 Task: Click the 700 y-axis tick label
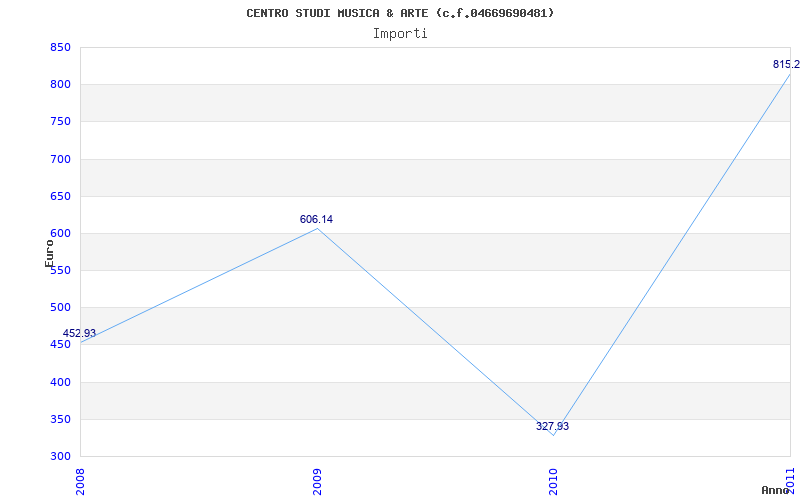click(60, 159)
